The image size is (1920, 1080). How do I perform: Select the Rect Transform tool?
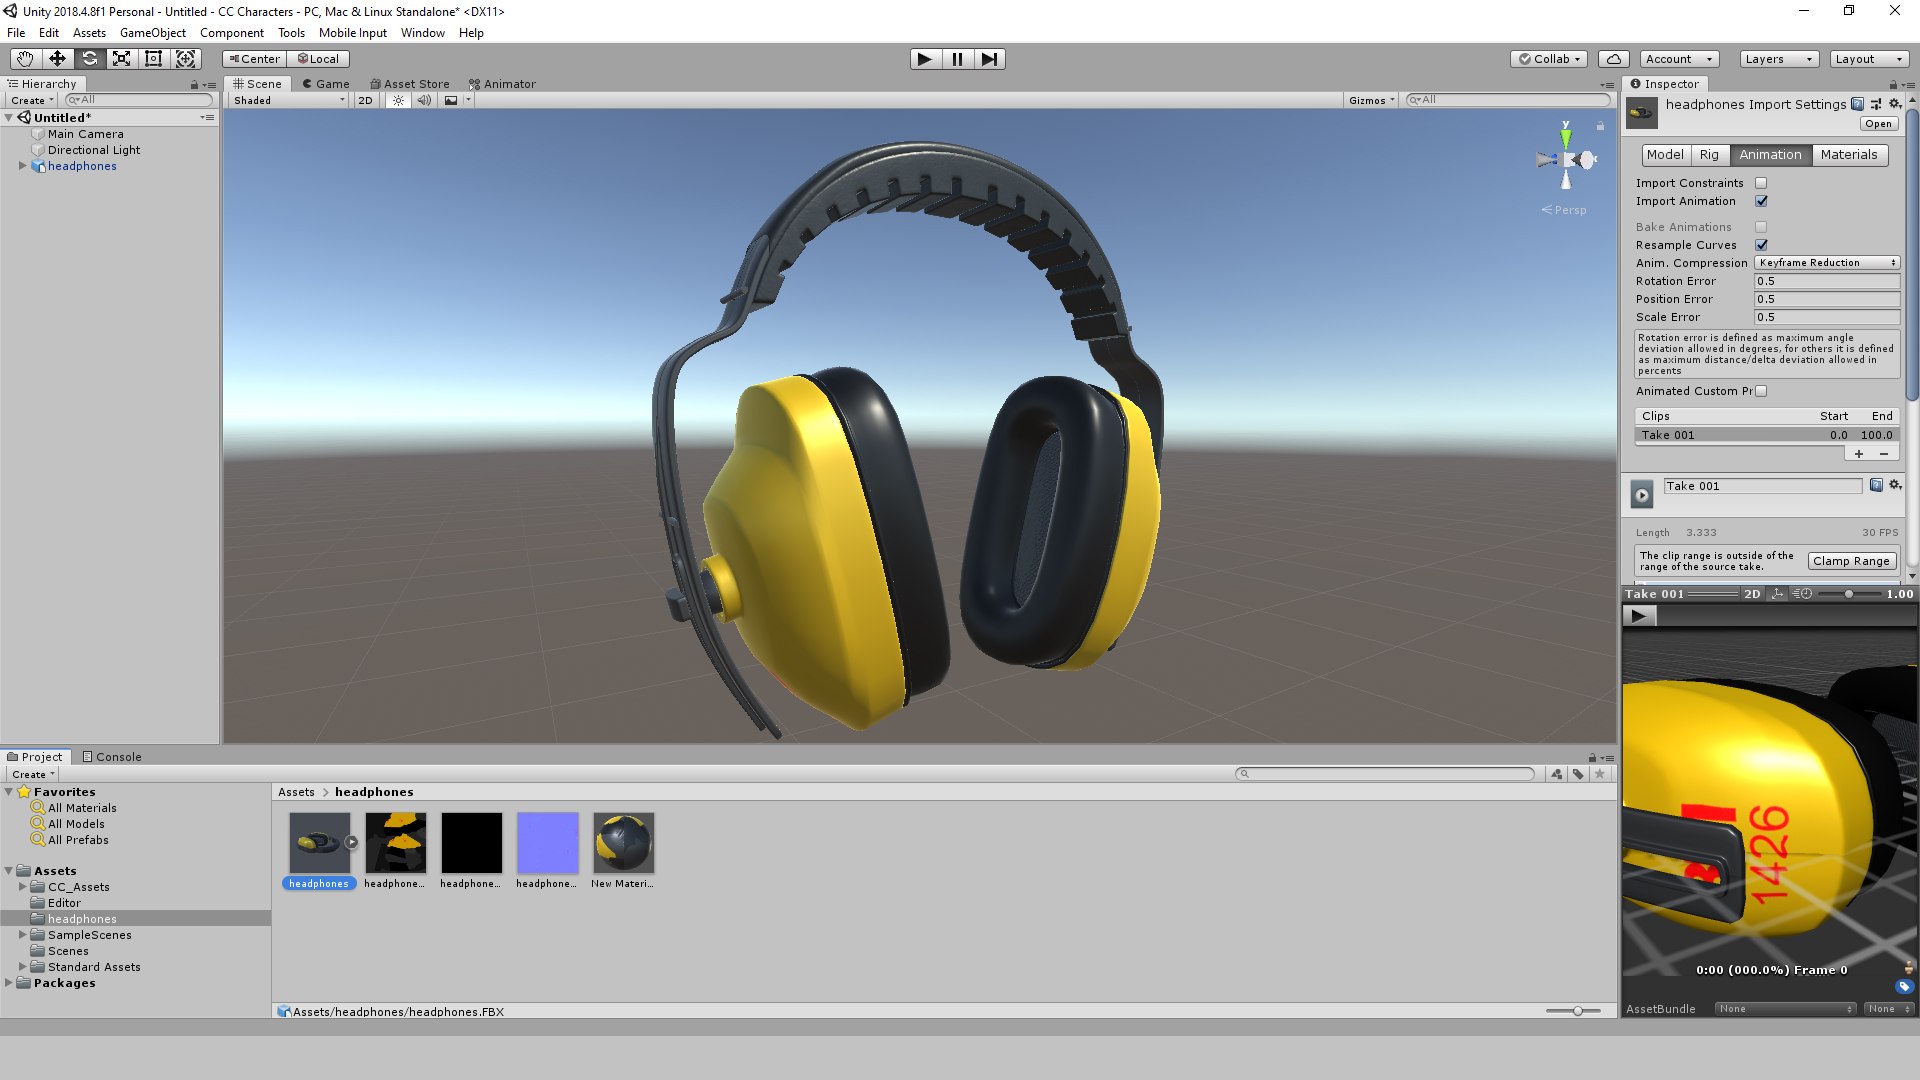pyautogui.click(x=153, y=59)
